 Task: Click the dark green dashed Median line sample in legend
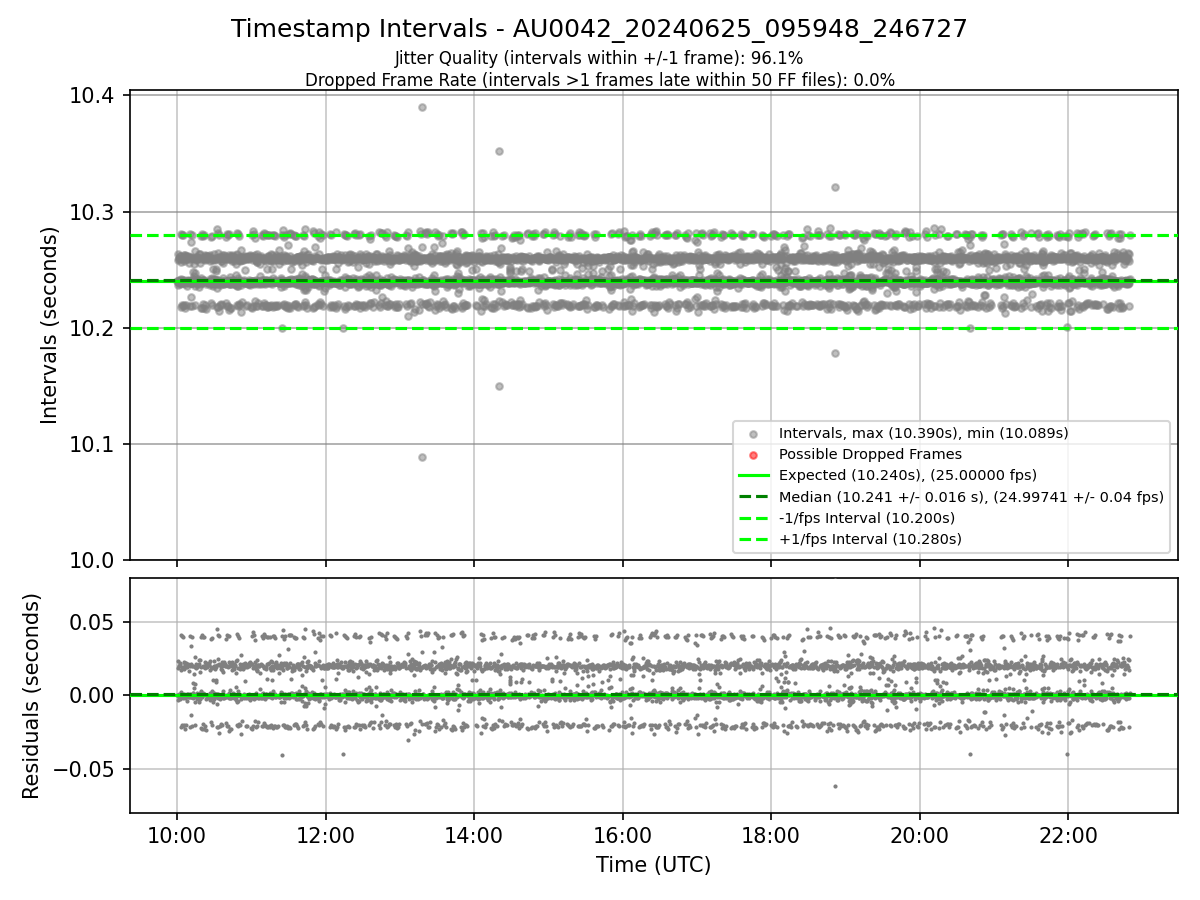[754, 496]
